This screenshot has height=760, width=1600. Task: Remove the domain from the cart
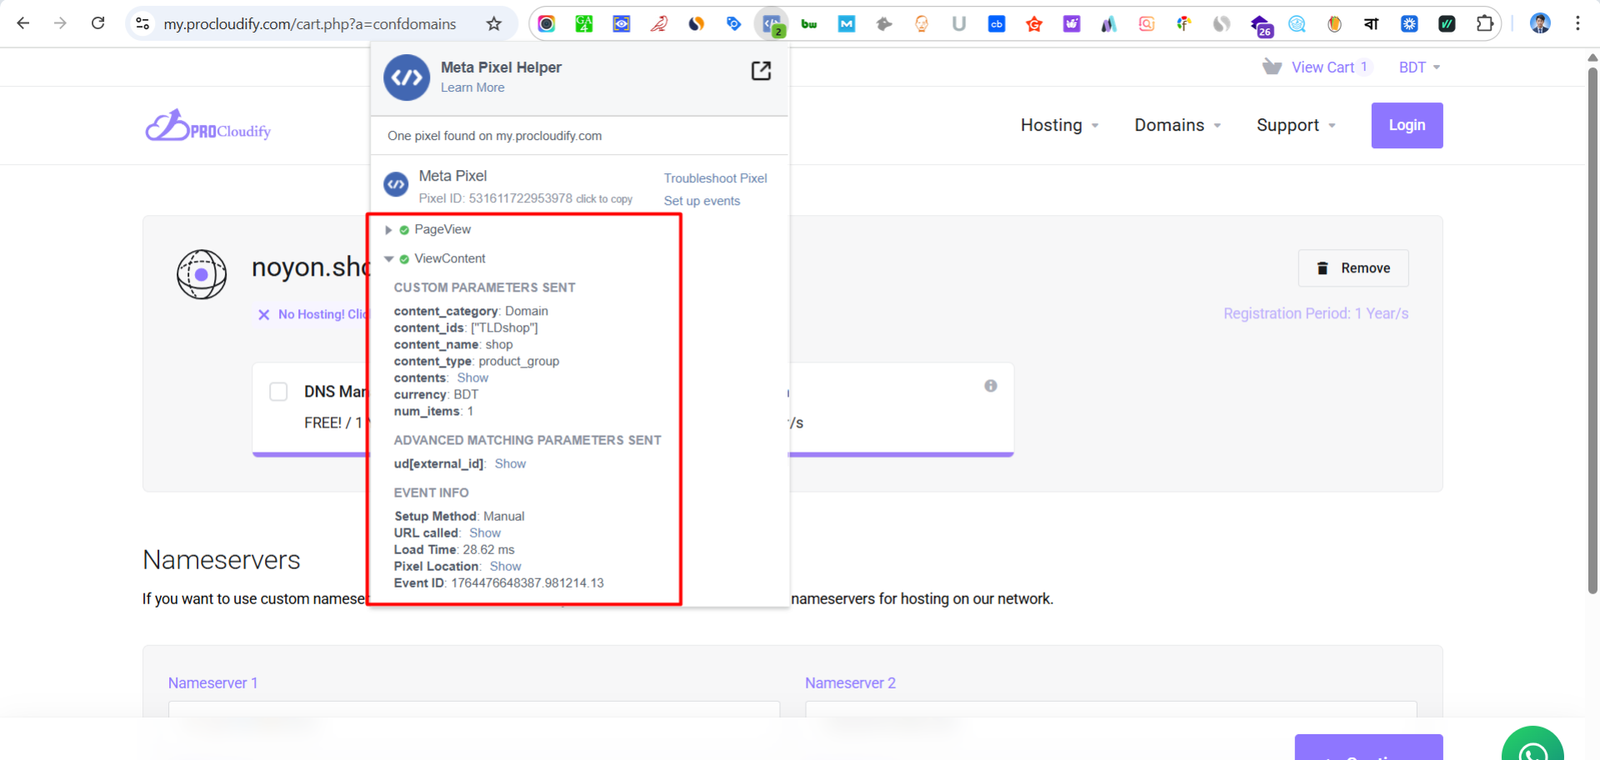coord(1353,268)
